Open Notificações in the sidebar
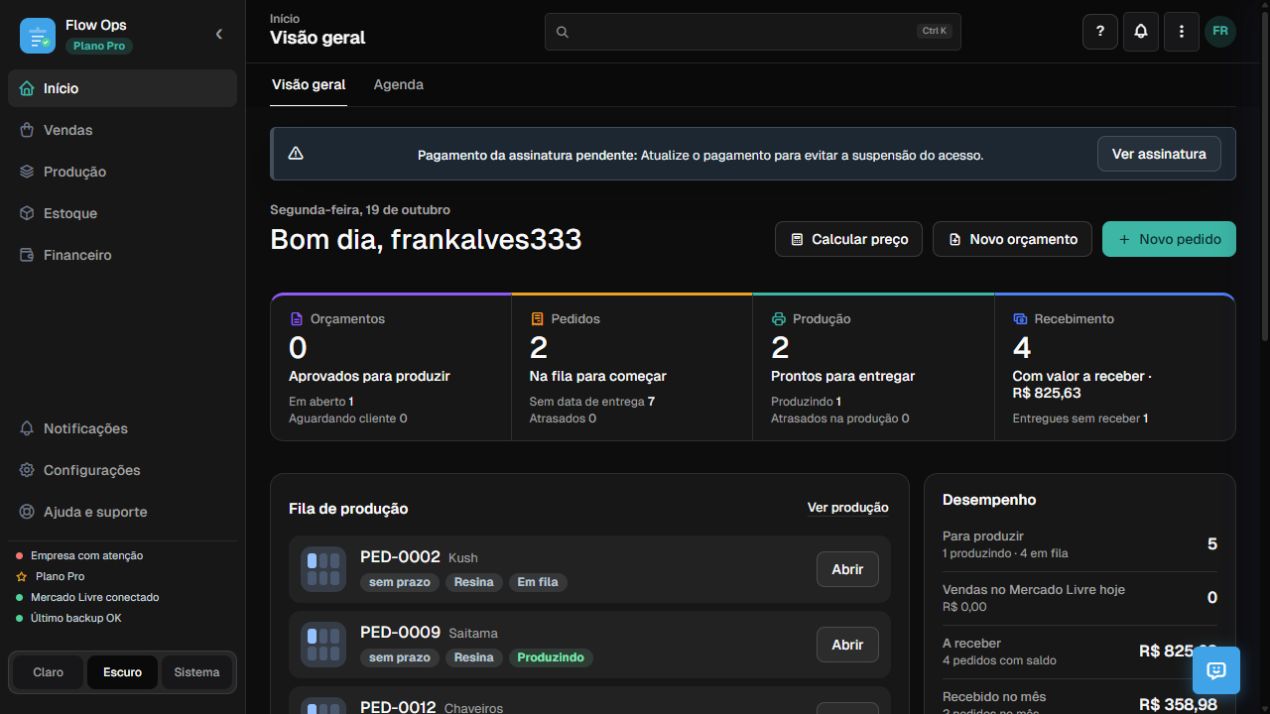The image size is (1270, 714). coord(123,428)
